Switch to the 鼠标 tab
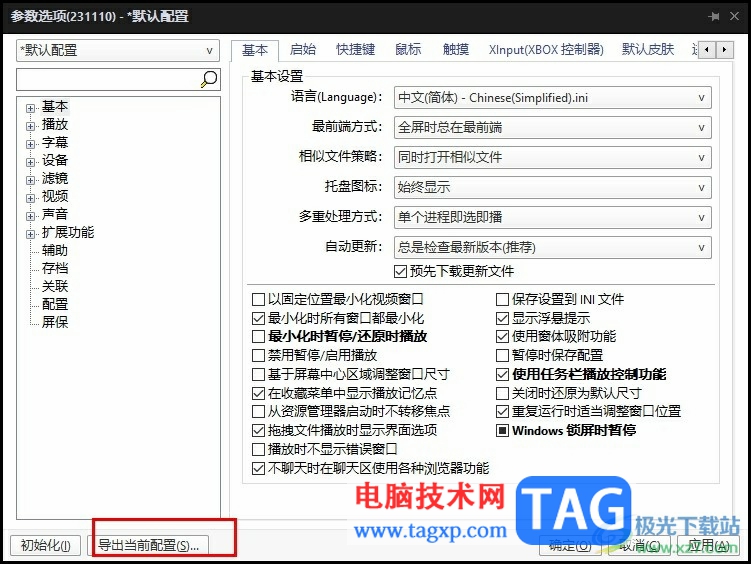Viewport: 751px width, 564px height. [408, 49]
